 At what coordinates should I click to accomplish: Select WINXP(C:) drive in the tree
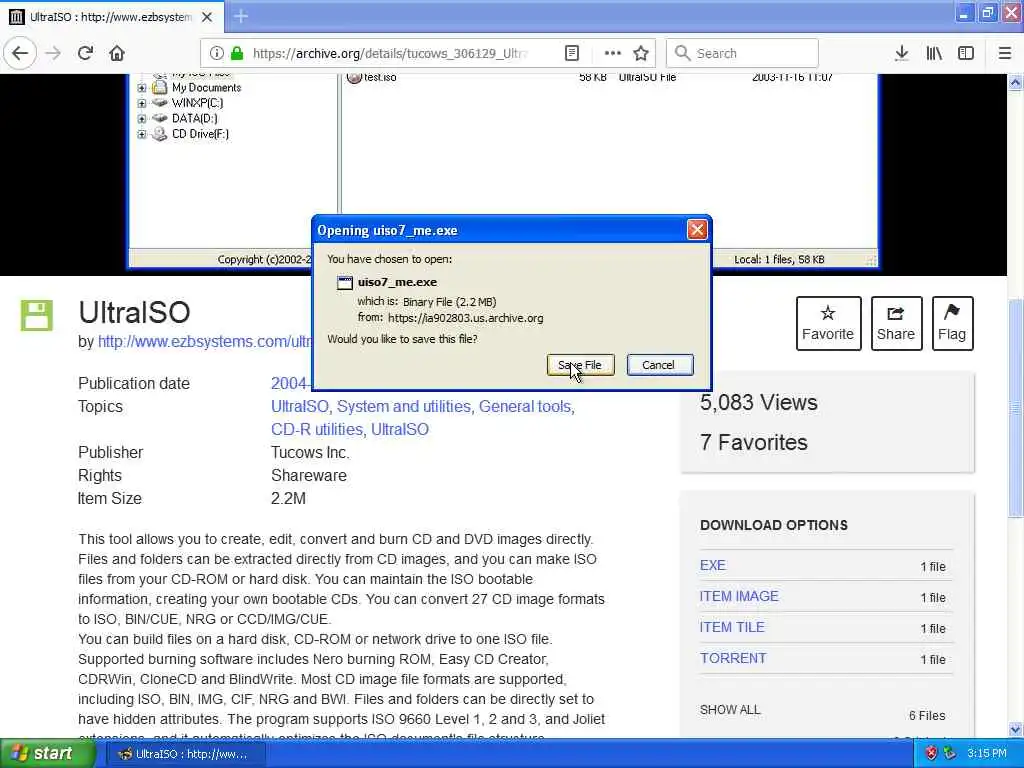[x=197, y=103]
